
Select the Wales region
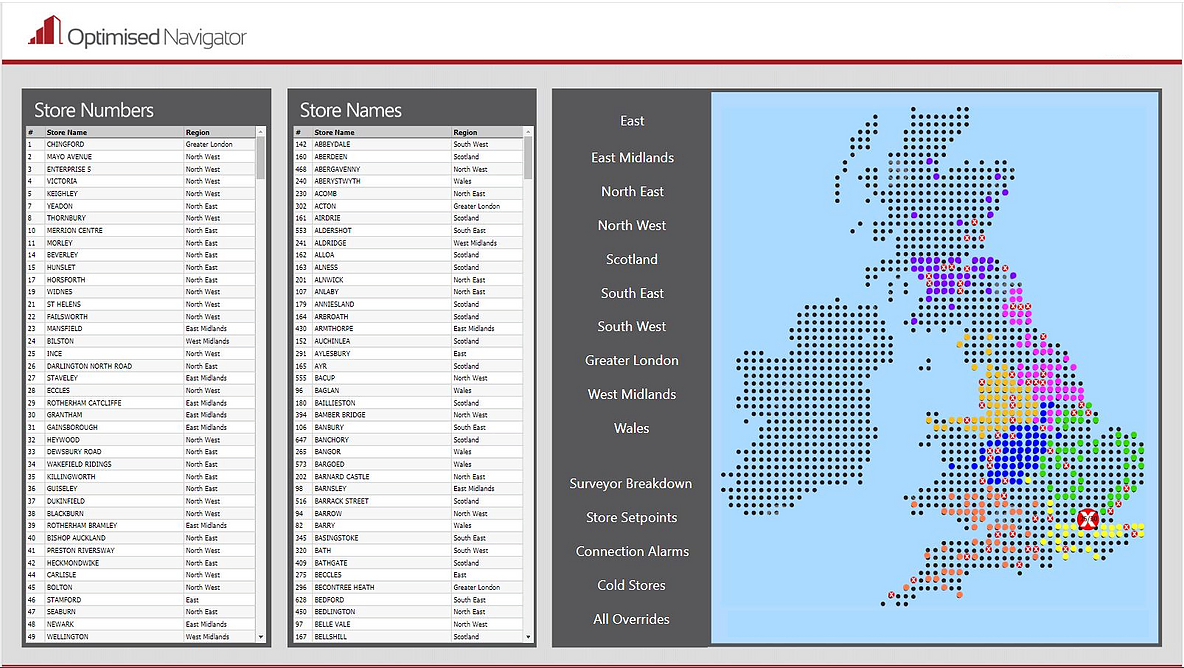631,428
